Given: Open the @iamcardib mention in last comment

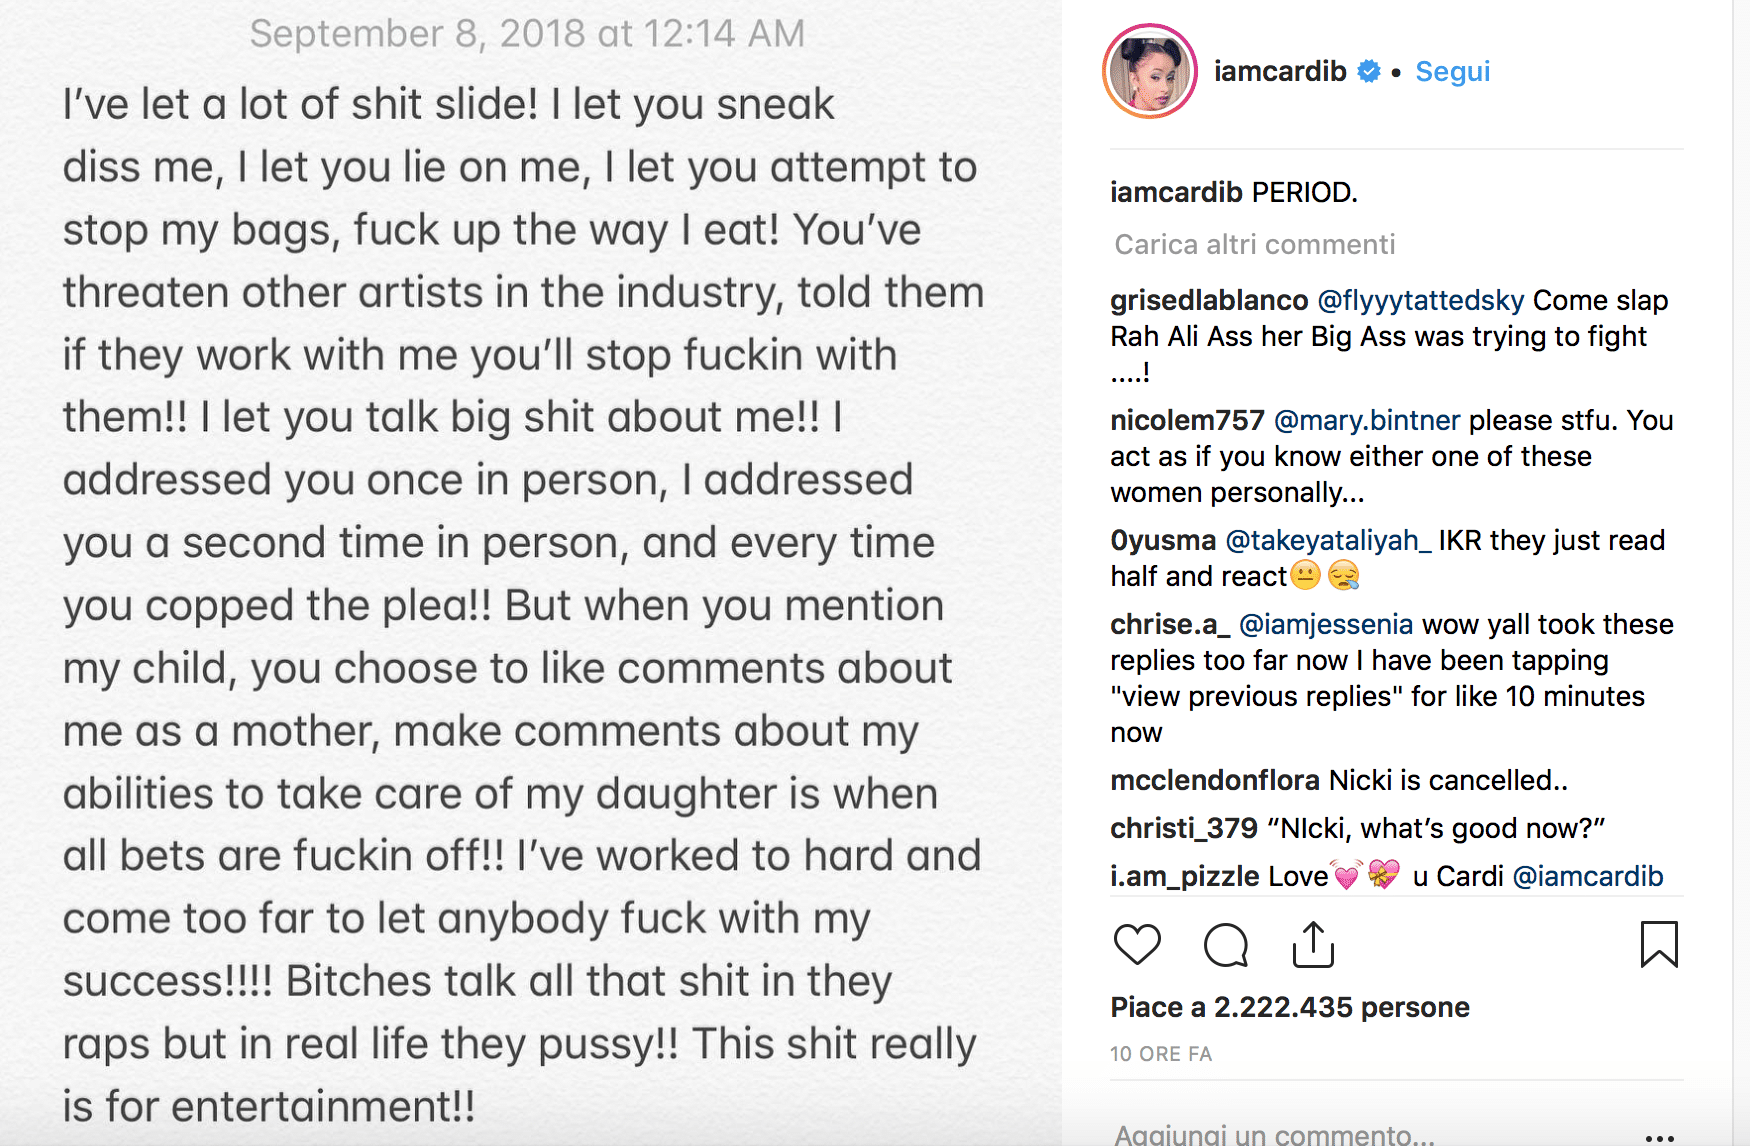Looking at the screenshot, I should tap(1588, 877).
